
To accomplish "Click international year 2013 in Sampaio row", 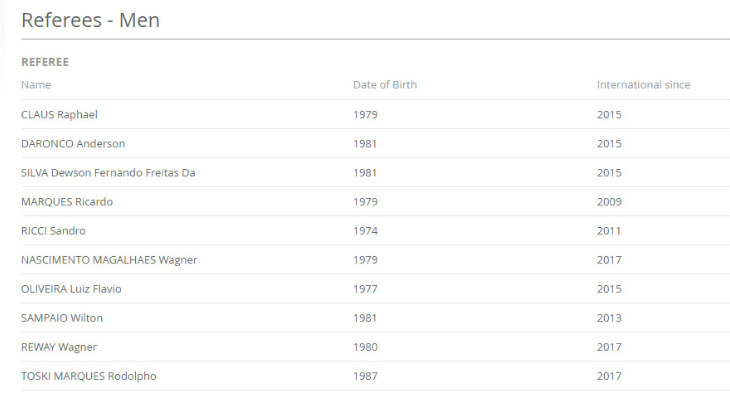I will [609, 317].
